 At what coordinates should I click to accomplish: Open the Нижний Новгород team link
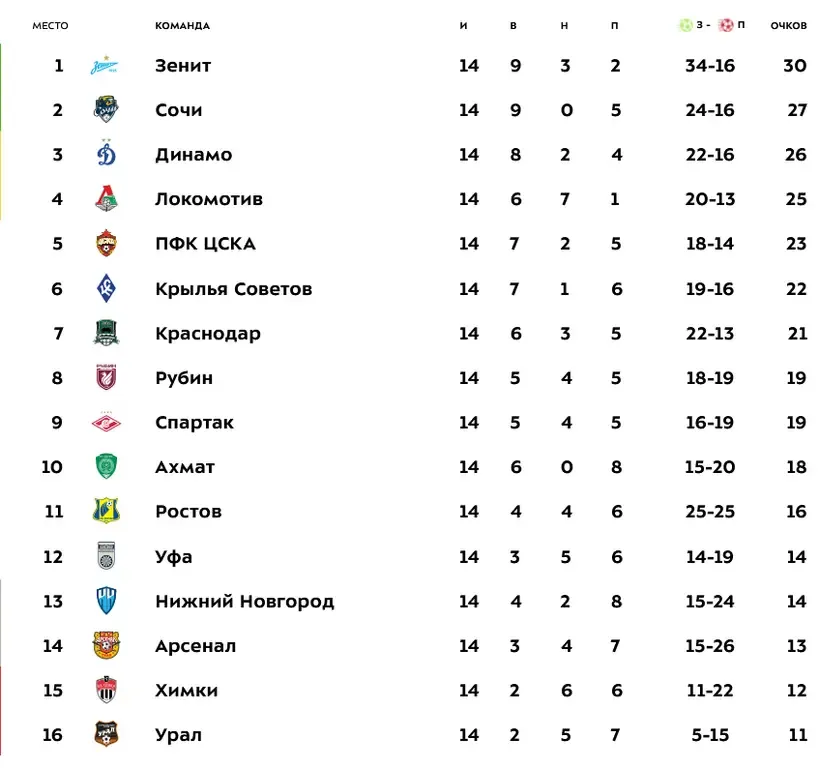click(244, 601)
